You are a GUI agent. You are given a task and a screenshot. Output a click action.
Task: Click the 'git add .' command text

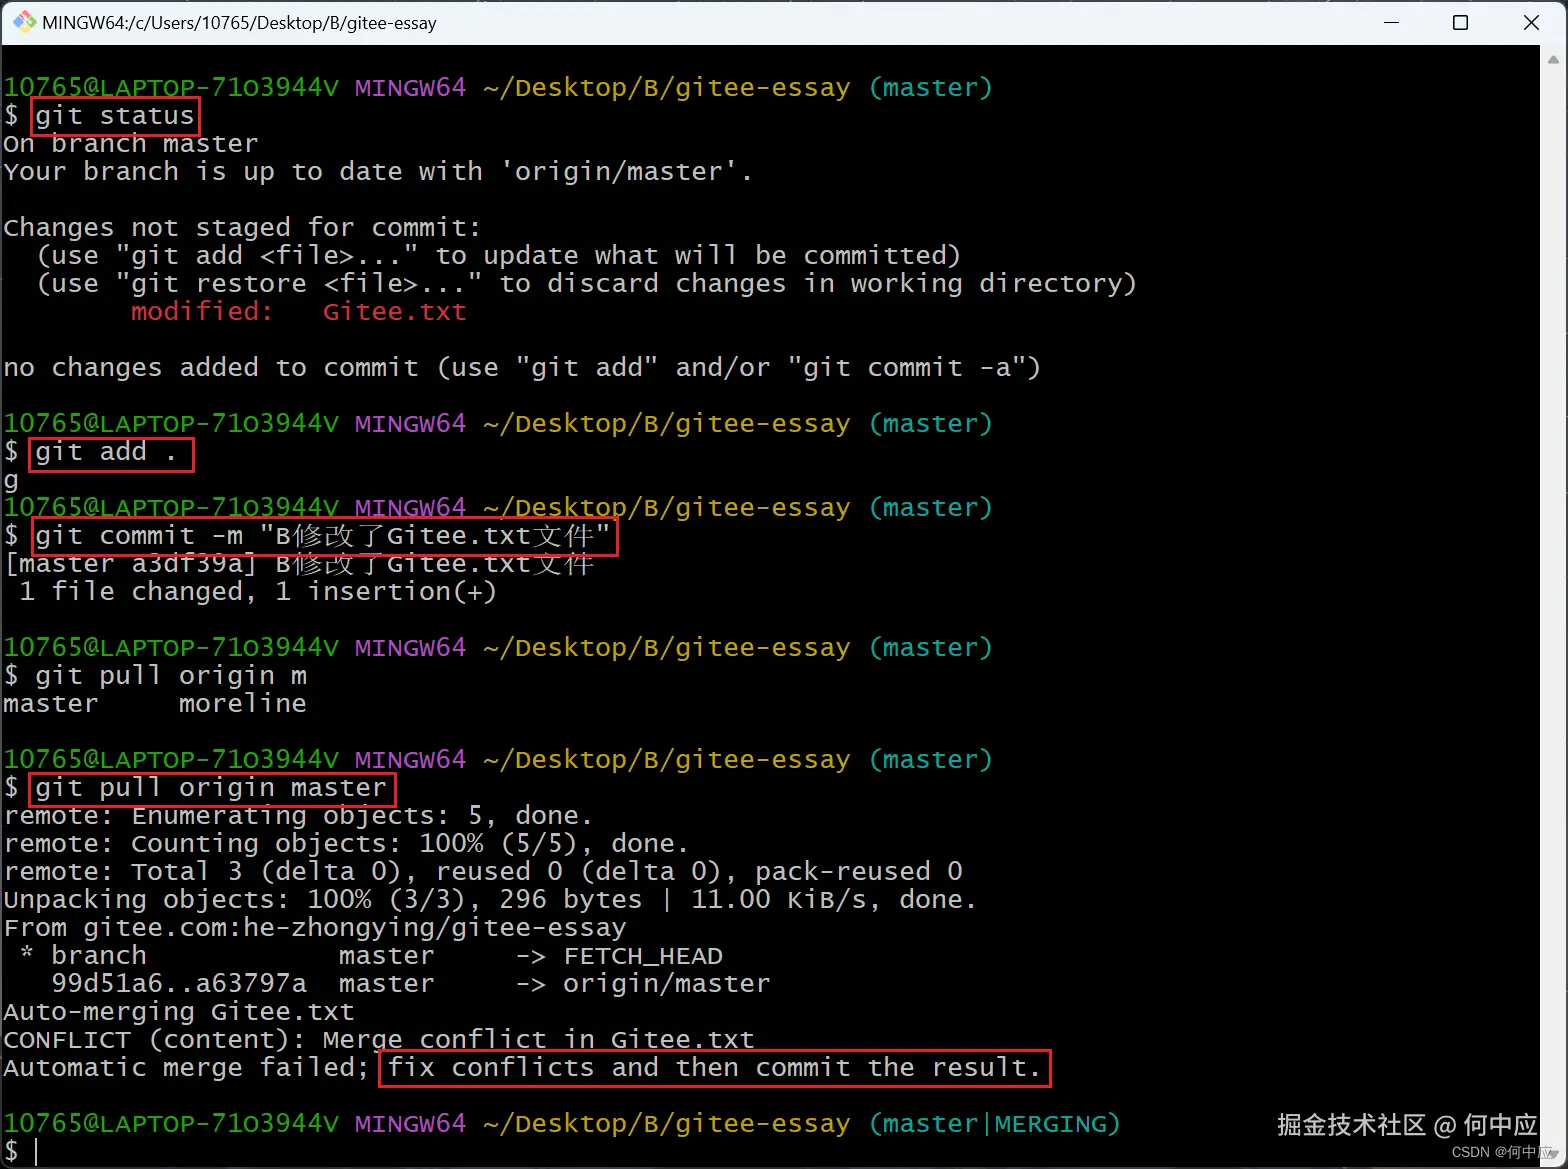(107, 452)
